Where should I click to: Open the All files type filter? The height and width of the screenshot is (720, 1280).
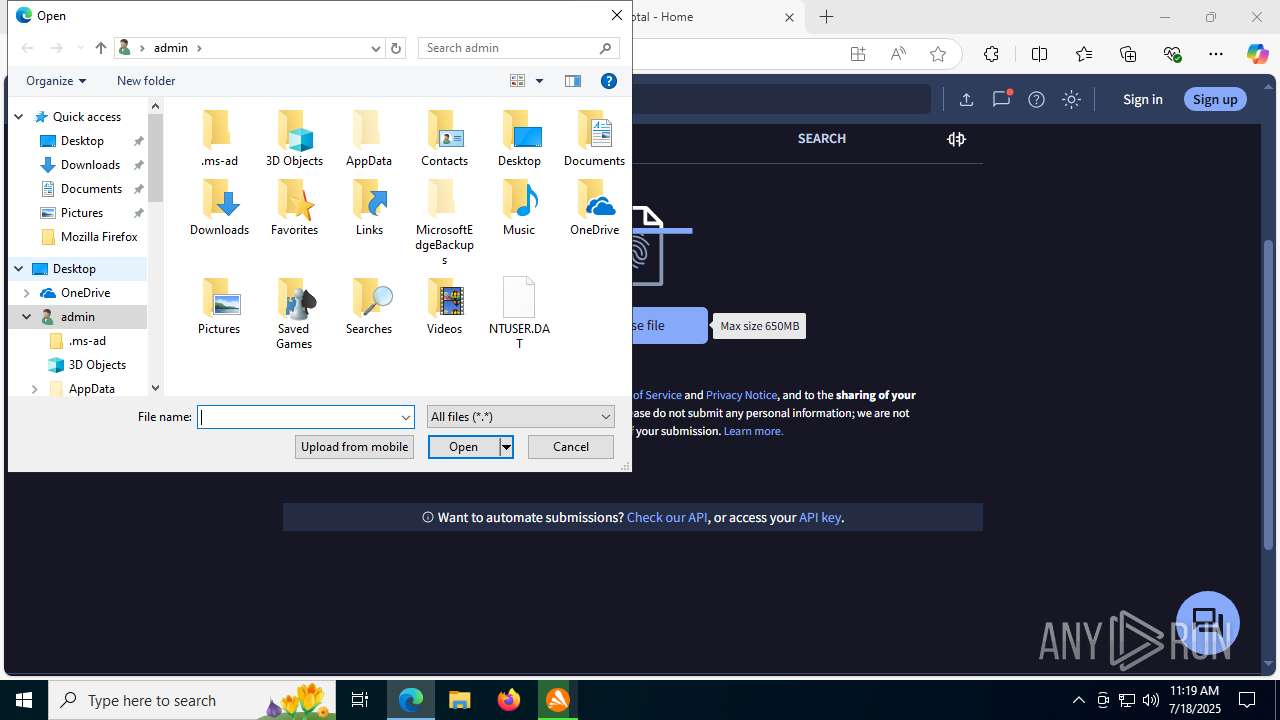tap(520, 417)
